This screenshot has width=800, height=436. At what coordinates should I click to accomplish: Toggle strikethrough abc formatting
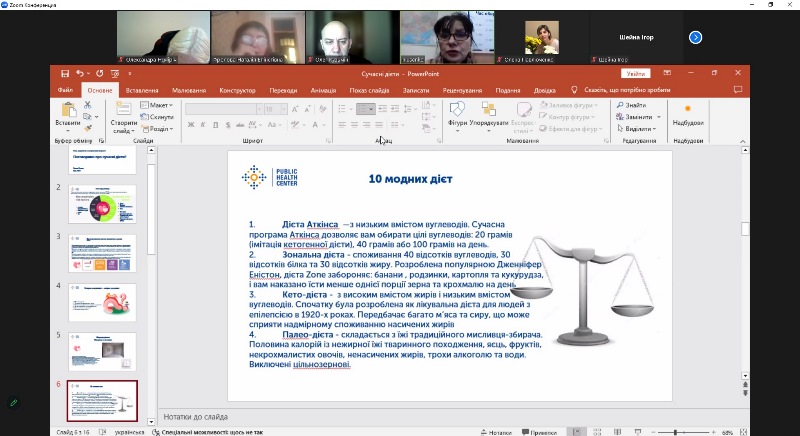[x=240, y=124]
